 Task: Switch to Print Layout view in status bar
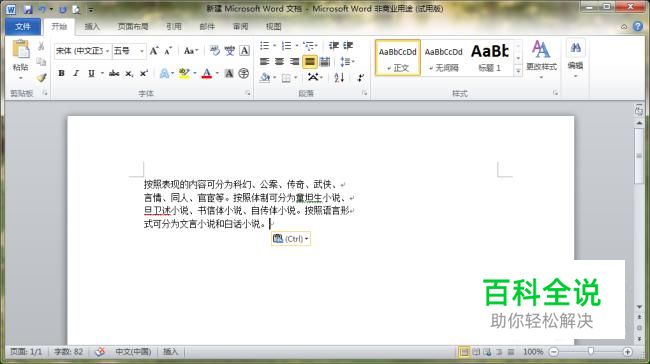tap(464, 352)
